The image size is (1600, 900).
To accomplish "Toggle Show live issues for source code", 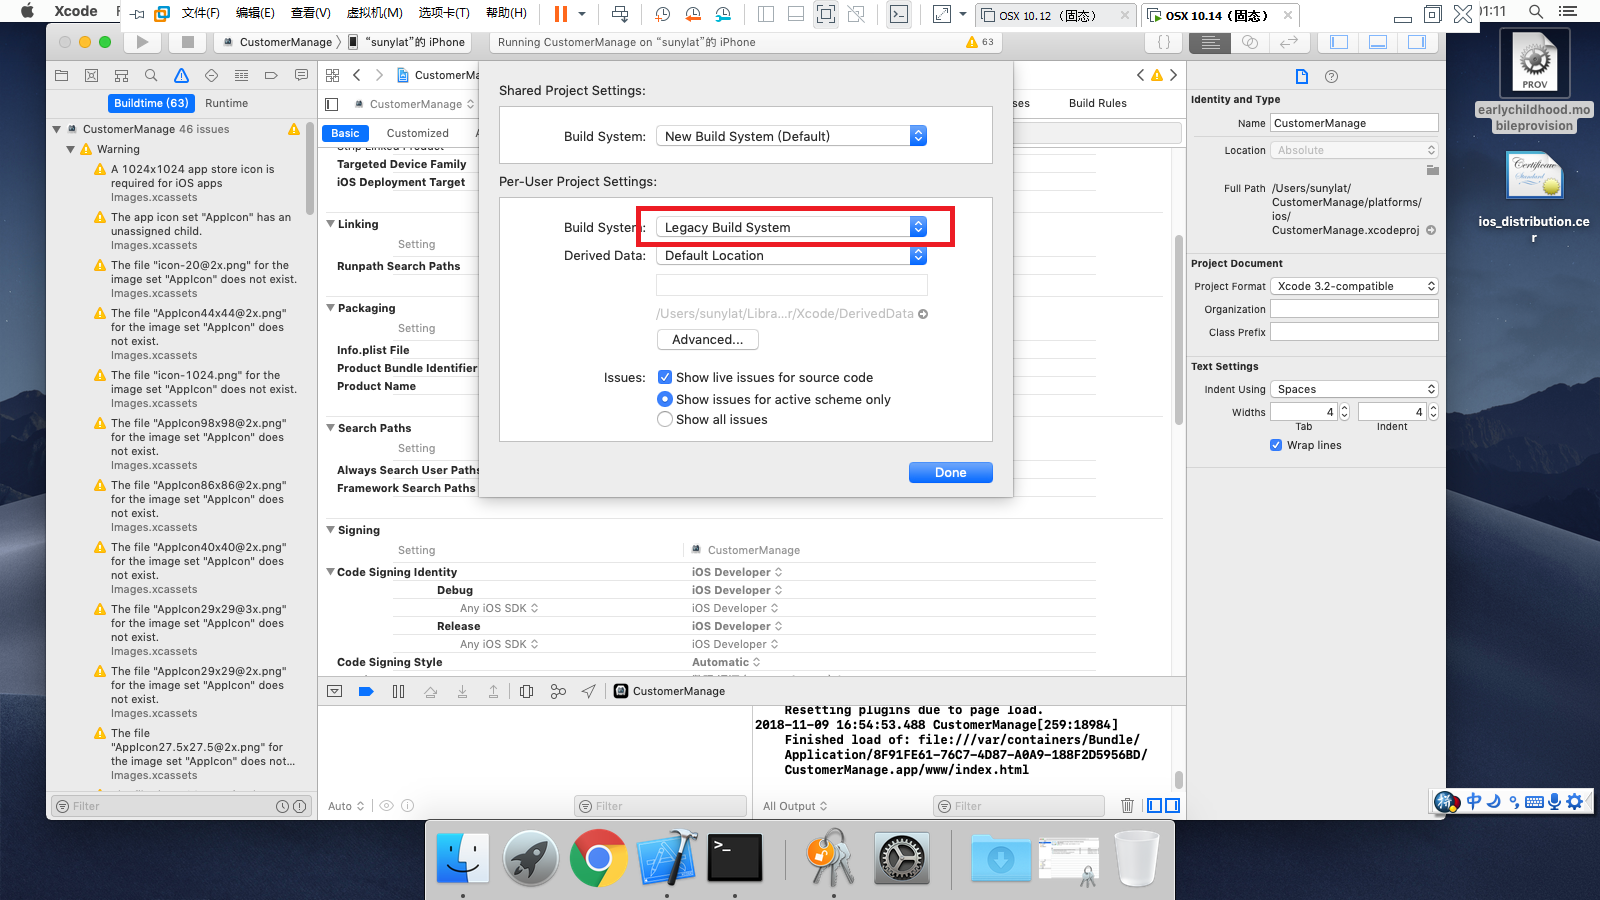I will pyautogui.click(x=665, y=377).
